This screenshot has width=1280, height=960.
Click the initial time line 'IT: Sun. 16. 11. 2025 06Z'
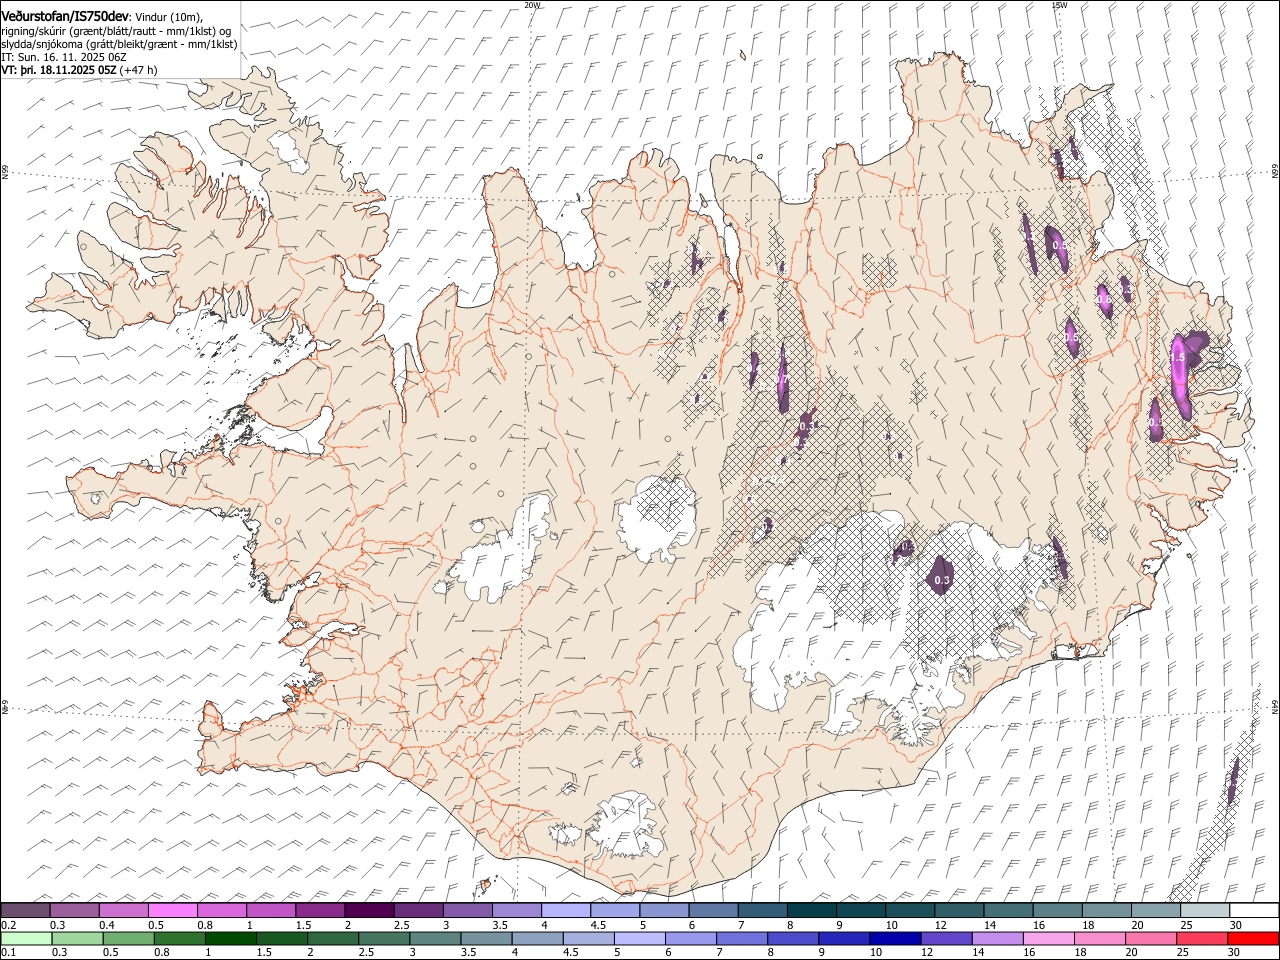click(x=64, y=57)
